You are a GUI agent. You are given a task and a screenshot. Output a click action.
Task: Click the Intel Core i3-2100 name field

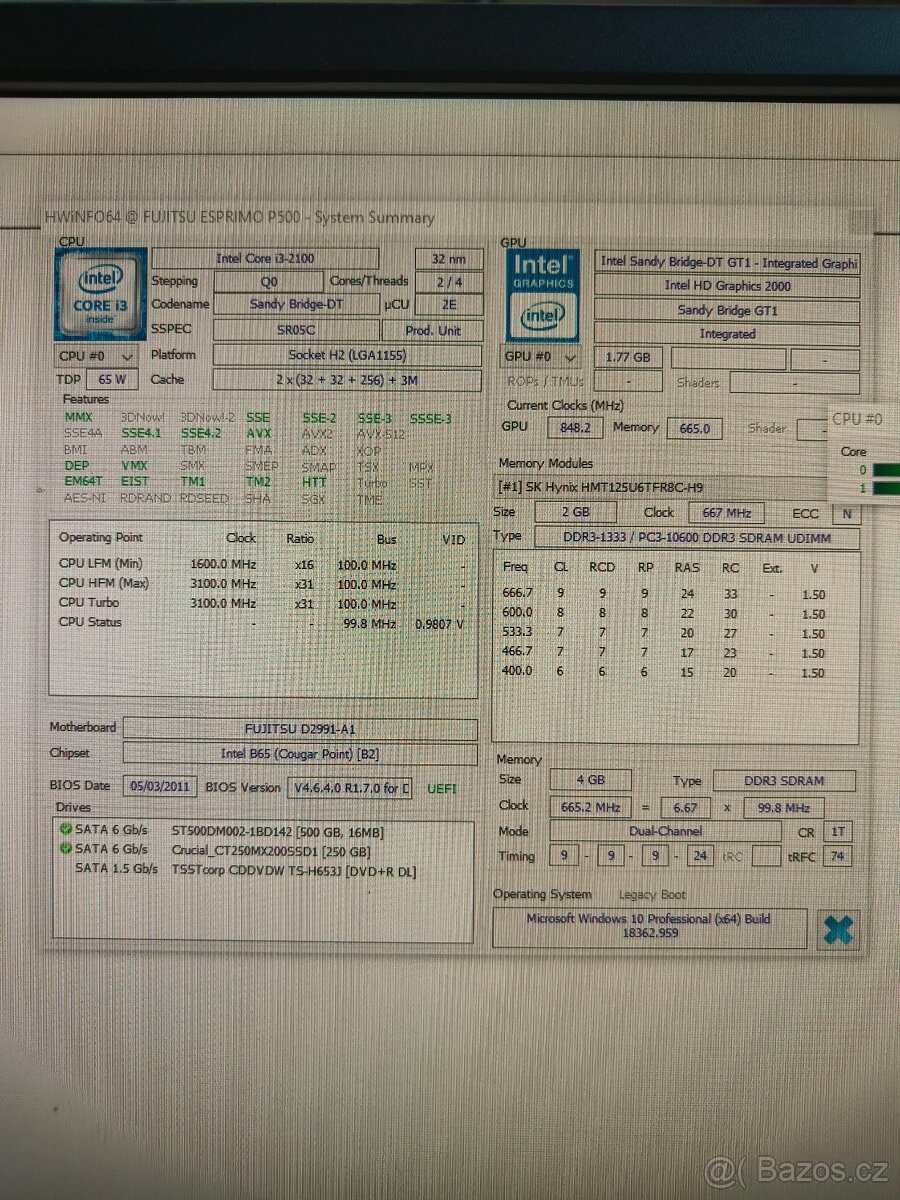click(x=265, y=259)
